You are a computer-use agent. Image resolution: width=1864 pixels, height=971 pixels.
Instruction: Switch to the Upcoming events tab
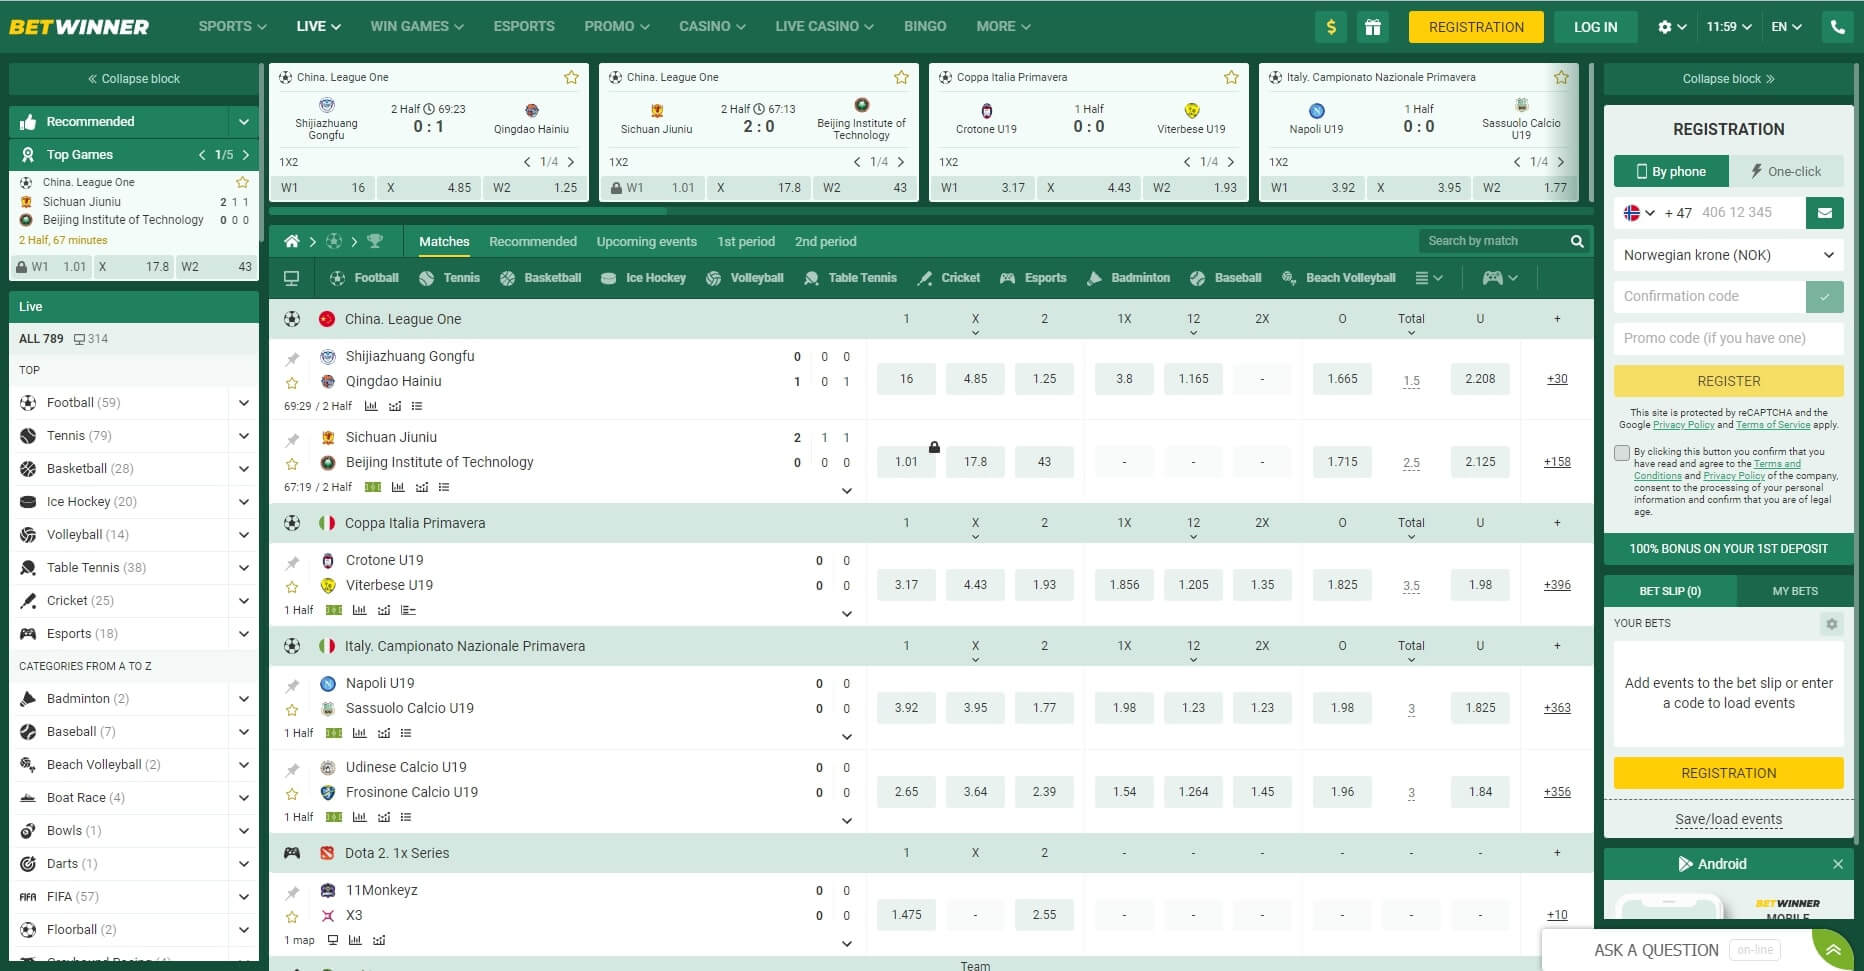(646, 241)
